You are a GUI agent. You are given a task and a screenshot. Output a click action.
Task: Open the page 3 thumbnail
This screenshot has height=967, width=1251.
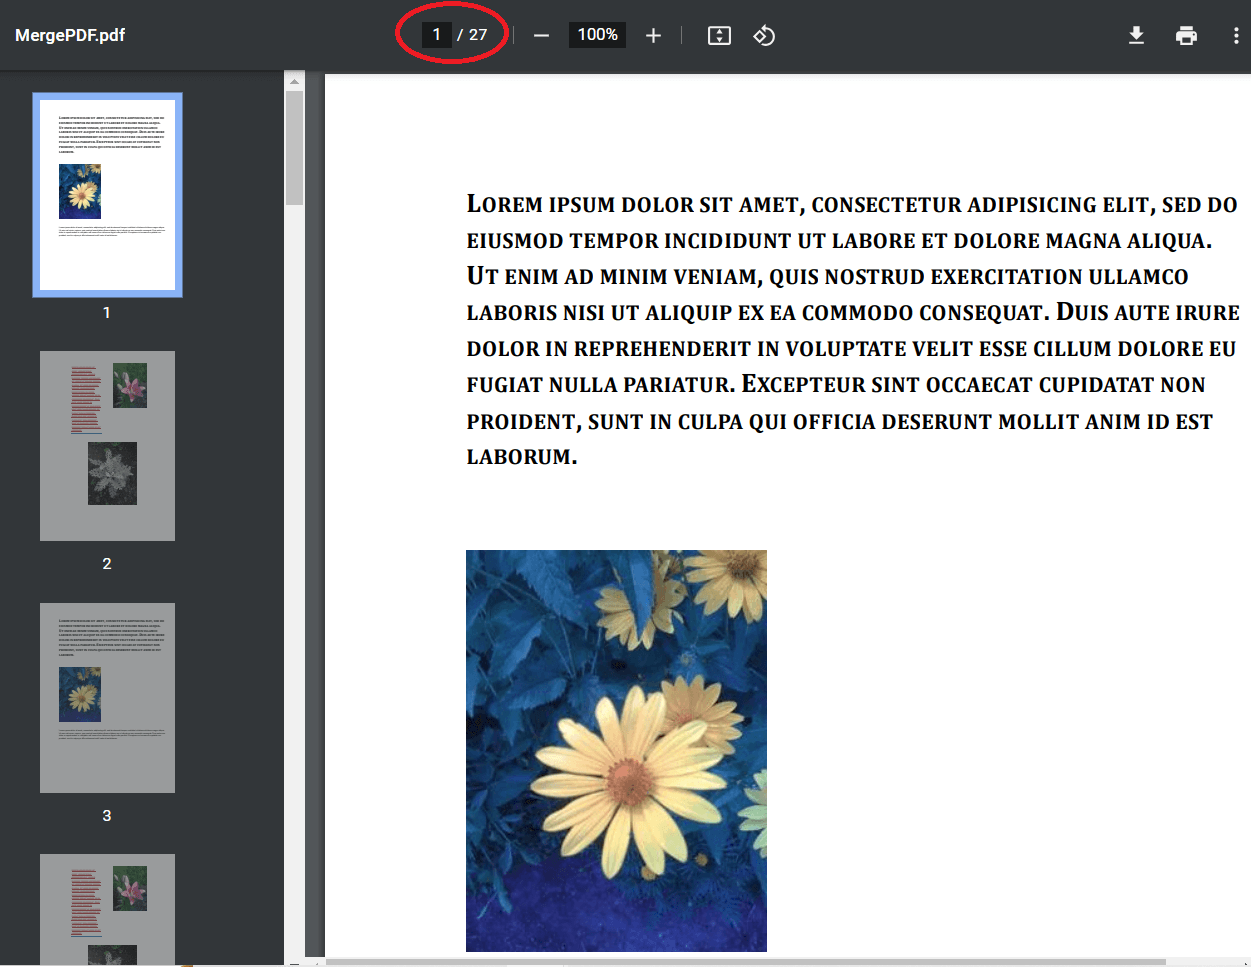click(107, 698)
